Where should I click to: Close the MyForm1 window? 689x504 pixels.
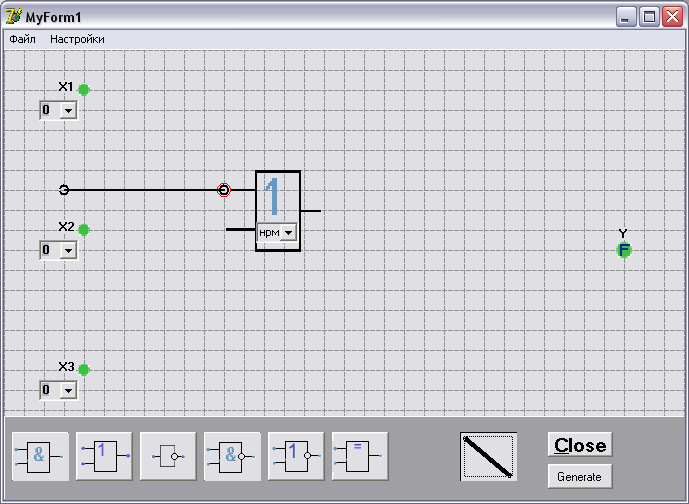[672, 17]
